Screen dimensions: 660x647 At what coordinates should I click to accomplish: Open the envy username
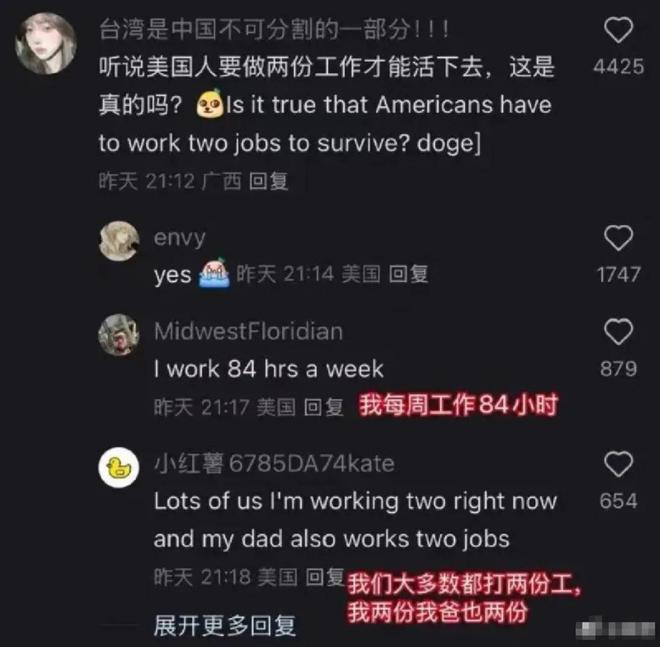(x=180, y=238)
